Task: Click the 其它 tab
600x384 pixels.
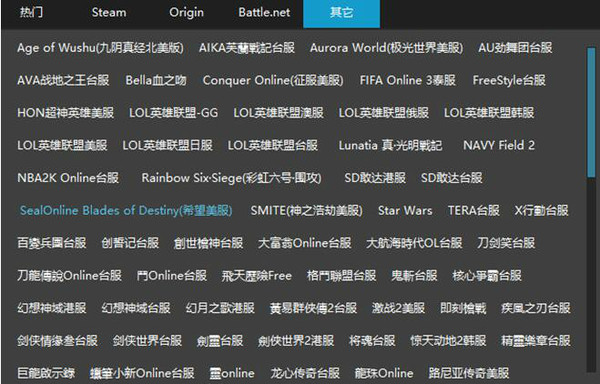Action: (341, 14)
